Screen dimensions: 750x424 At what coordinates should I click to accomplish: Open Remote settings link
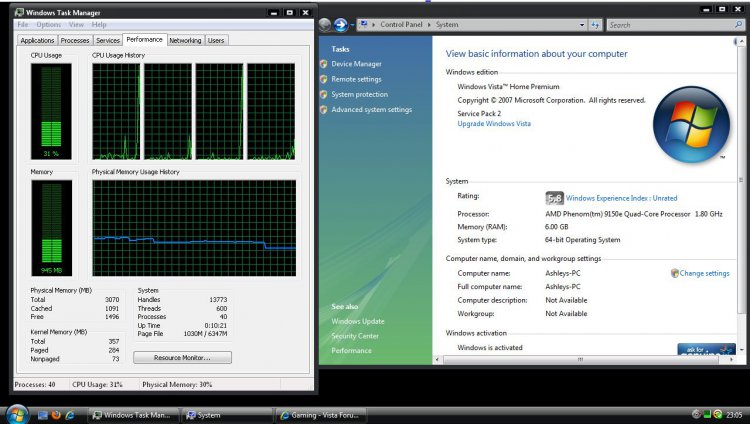(x=356, y=79)
